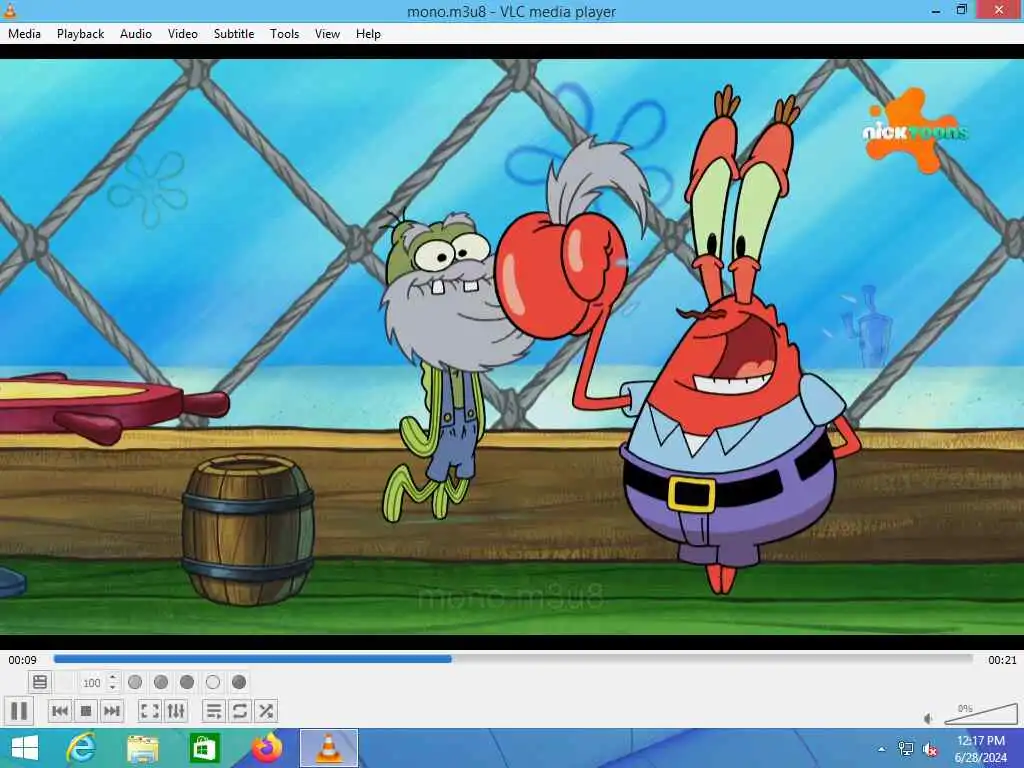Click the VLC cone icon in the title bar
The width and height of the screenshot is (1024, 768).
[10, 10]
